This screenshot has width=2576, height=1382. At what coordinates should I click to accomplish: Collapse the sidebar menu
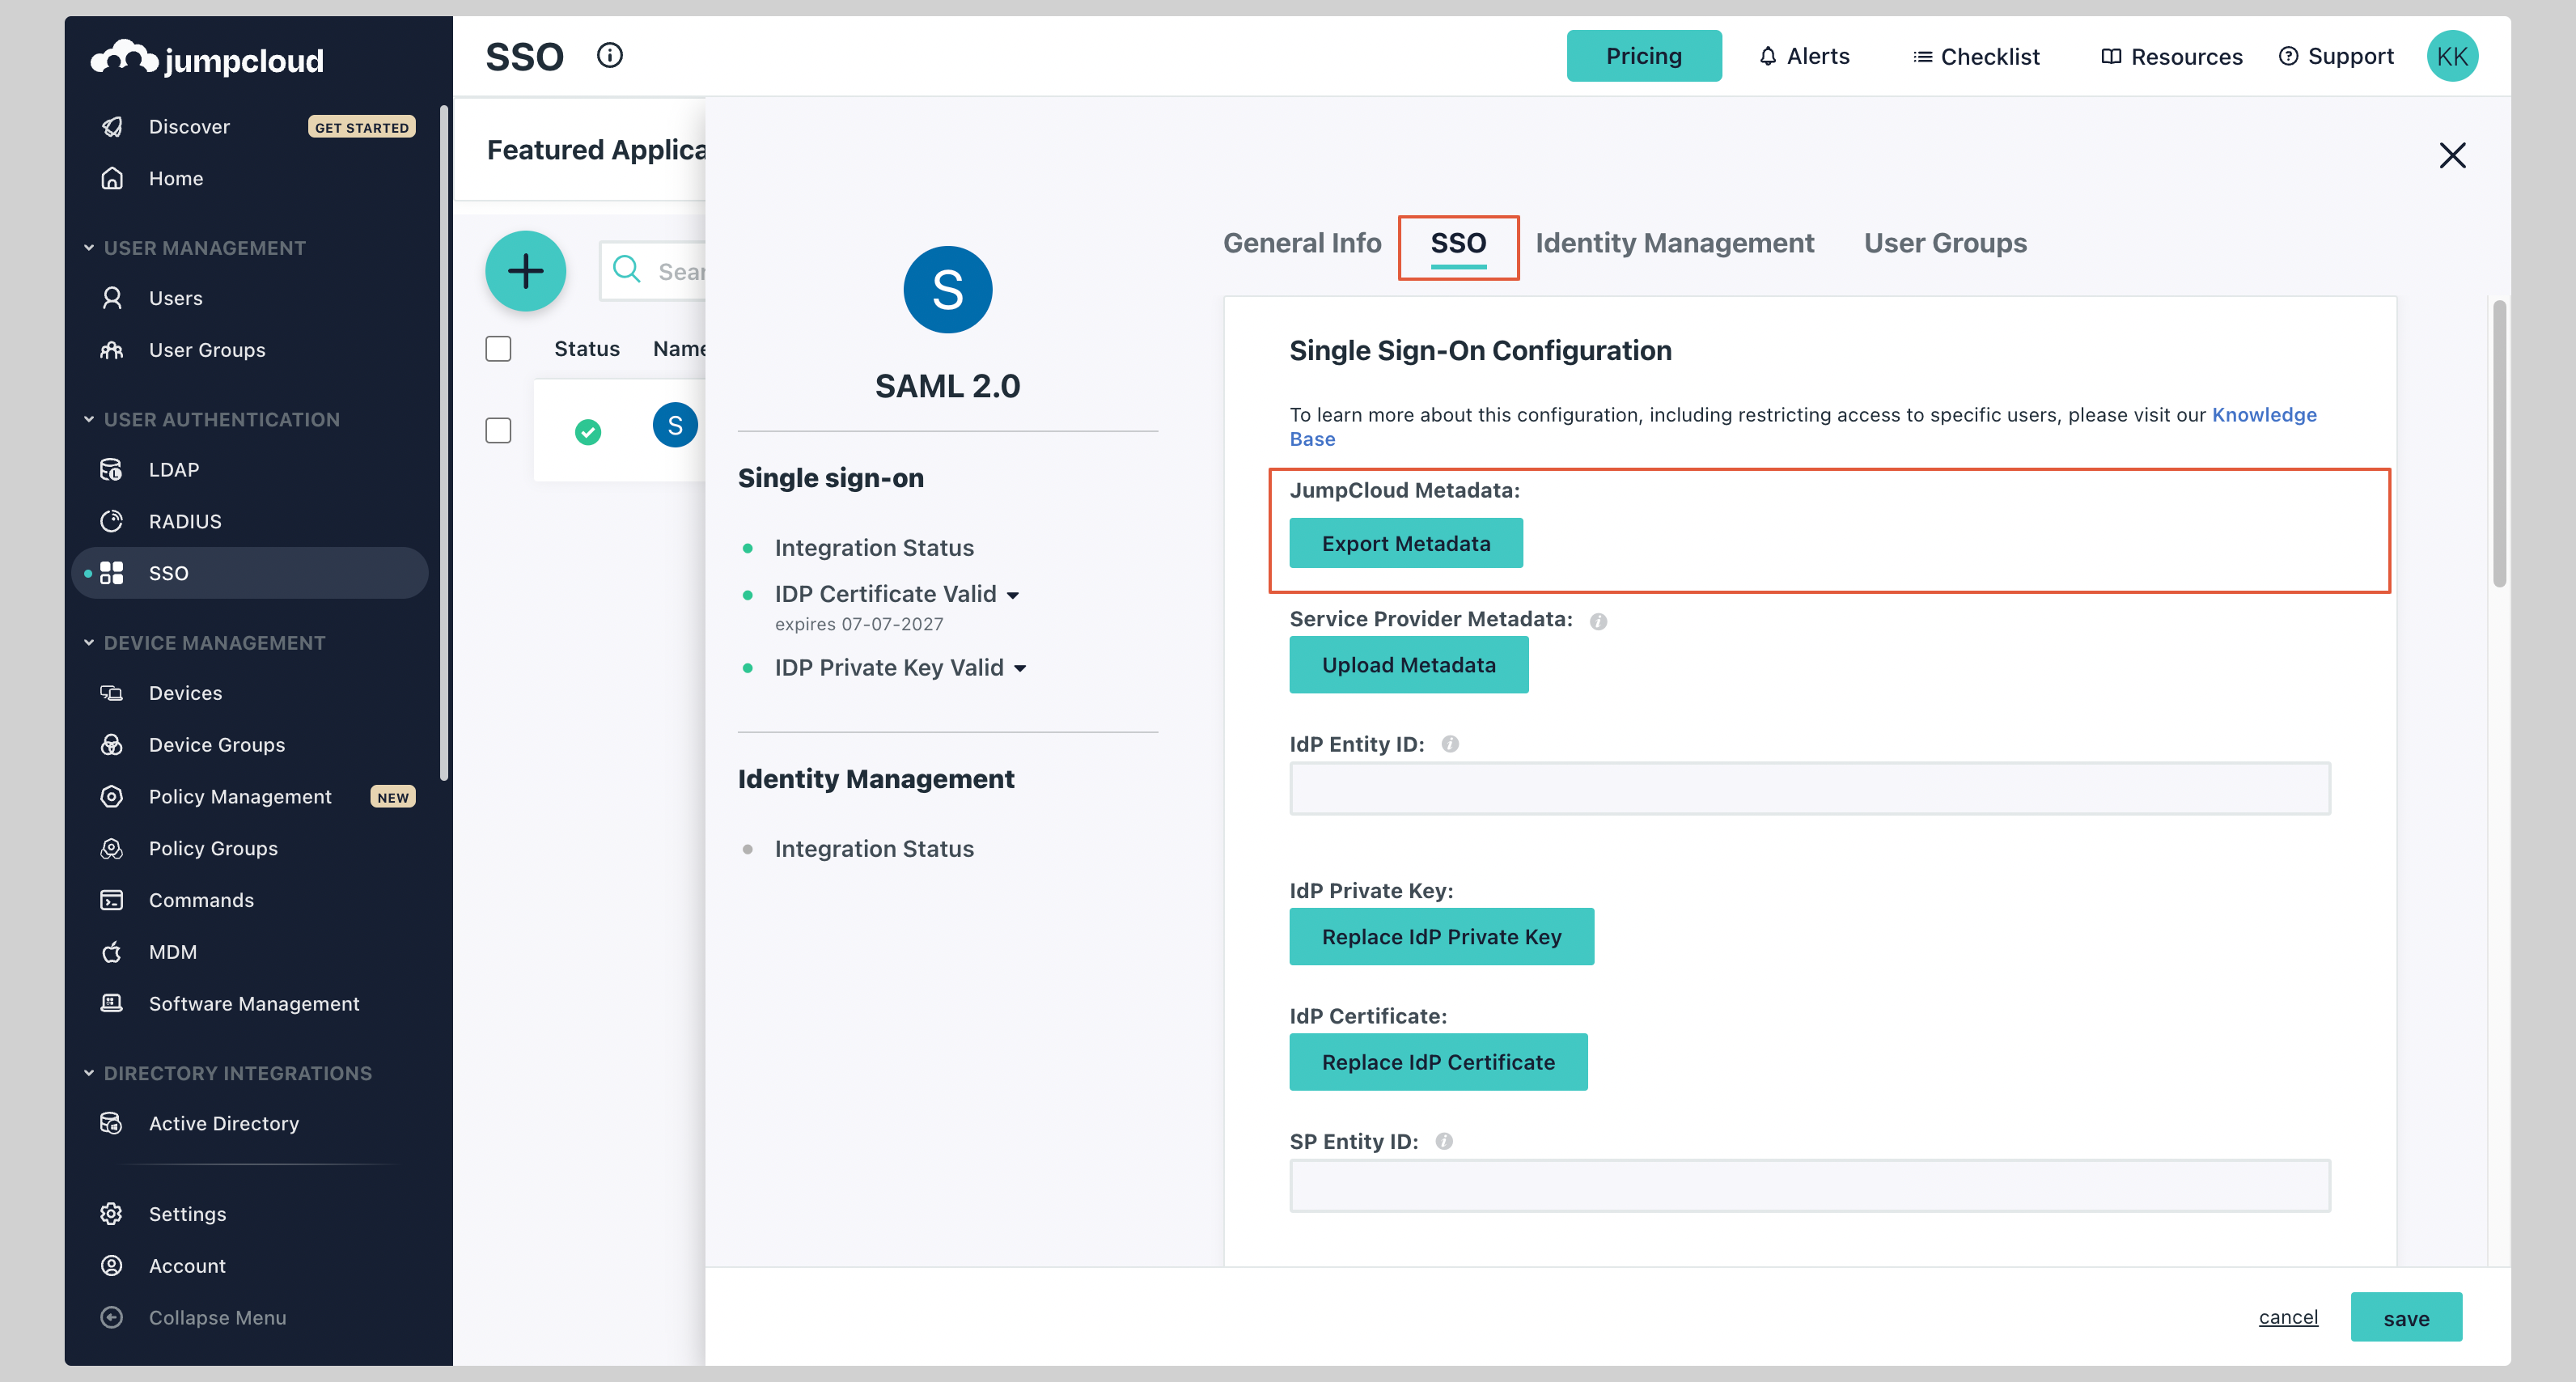tap(217, 1318)
